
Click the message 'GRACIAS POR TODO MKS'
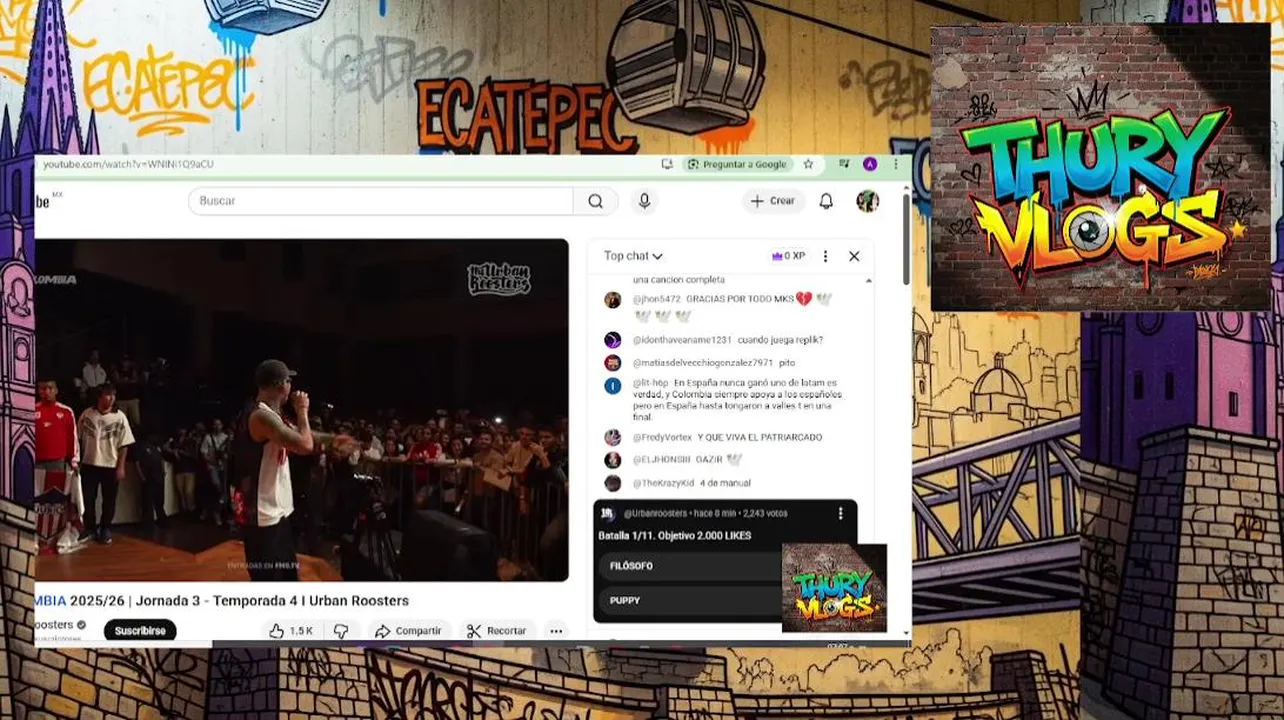[740, 299]
